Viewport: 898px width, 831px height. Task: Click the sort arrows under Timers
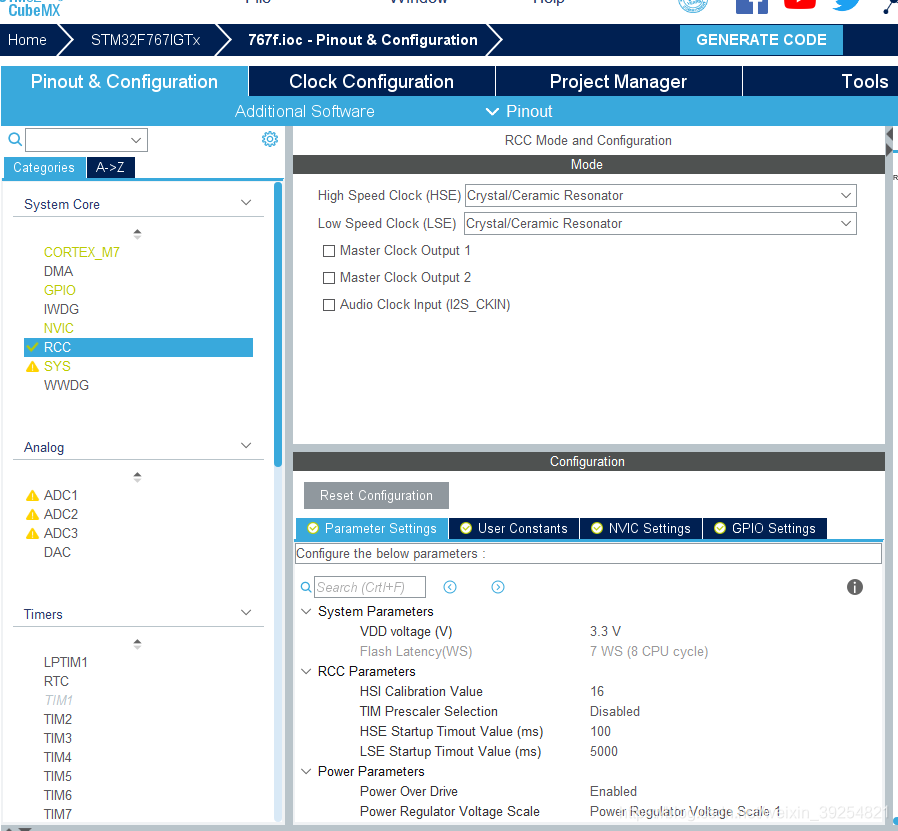coord(137,644)
